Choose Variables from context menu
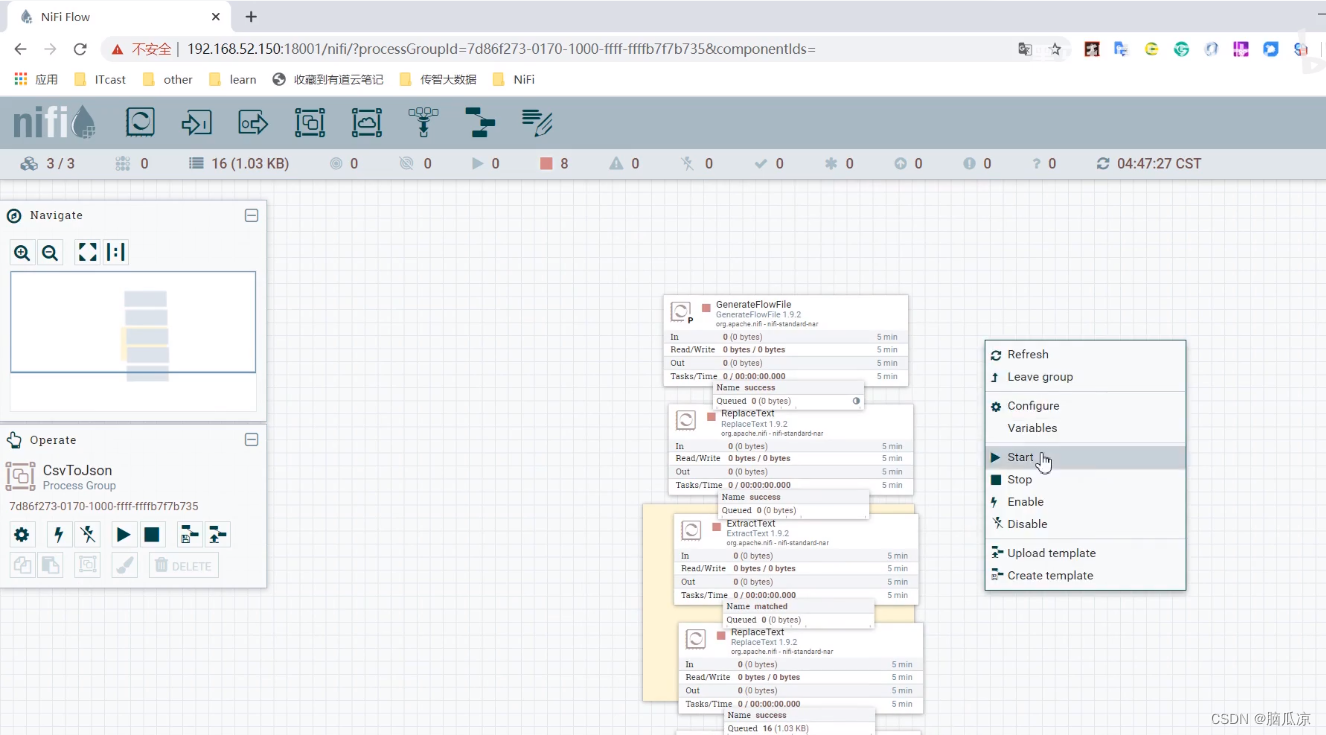The width and height of the screenshot is (1326, 735). [x=1085, y=428]
